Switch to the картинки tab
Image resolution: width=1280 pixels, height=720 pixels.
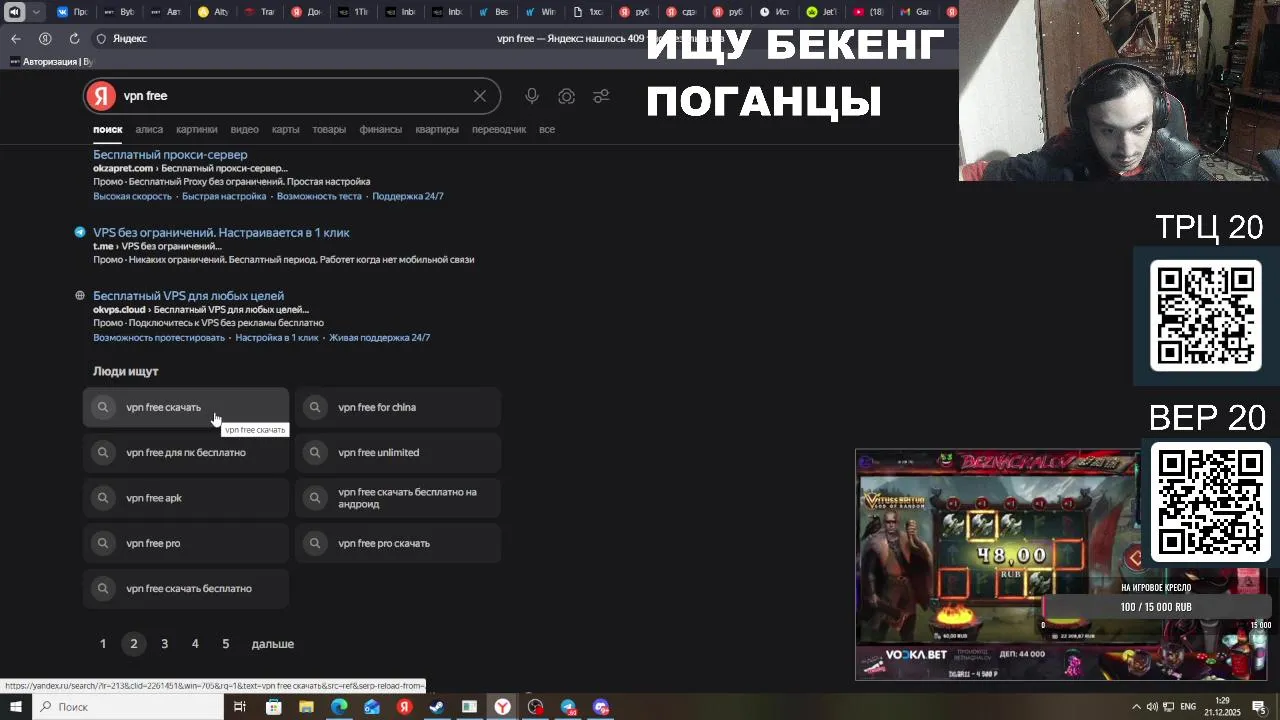(x=197, y=129)
